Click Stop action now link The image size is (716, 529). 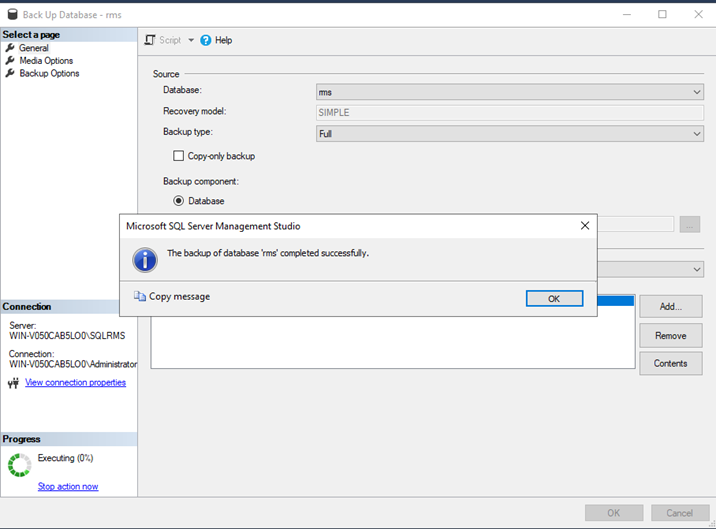click(68, 487)
